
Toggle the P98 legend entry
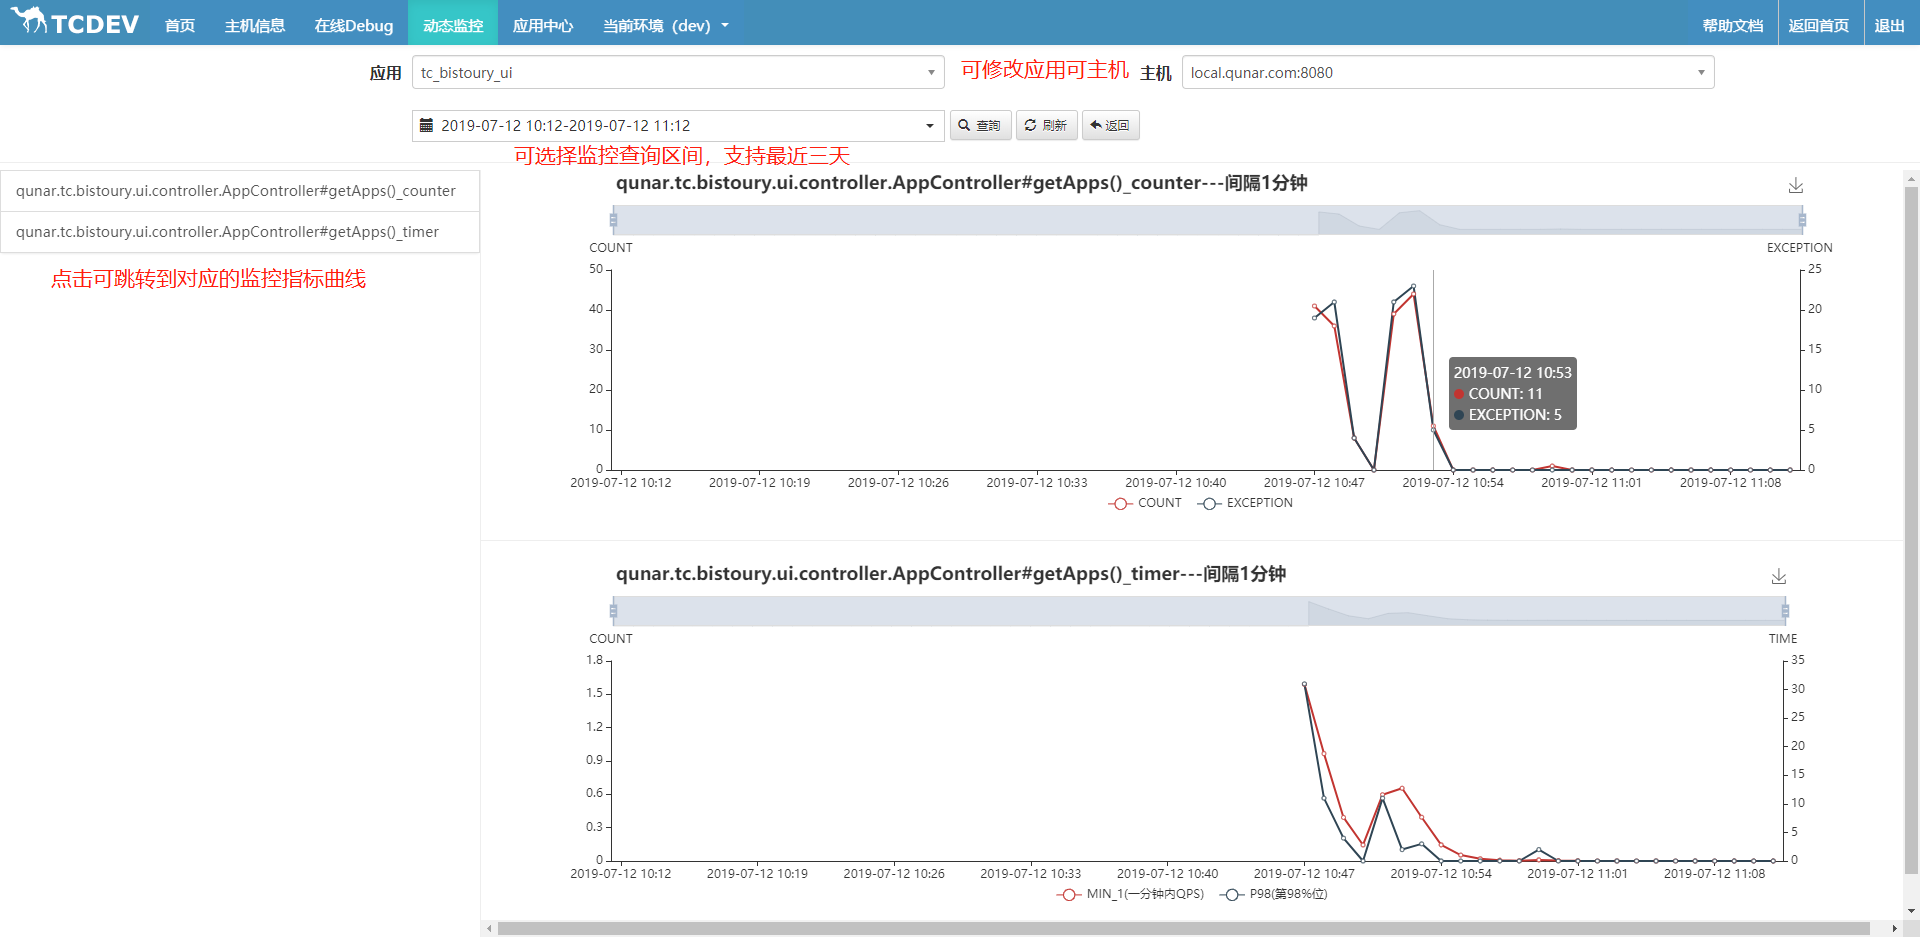tap(1274, 894)
